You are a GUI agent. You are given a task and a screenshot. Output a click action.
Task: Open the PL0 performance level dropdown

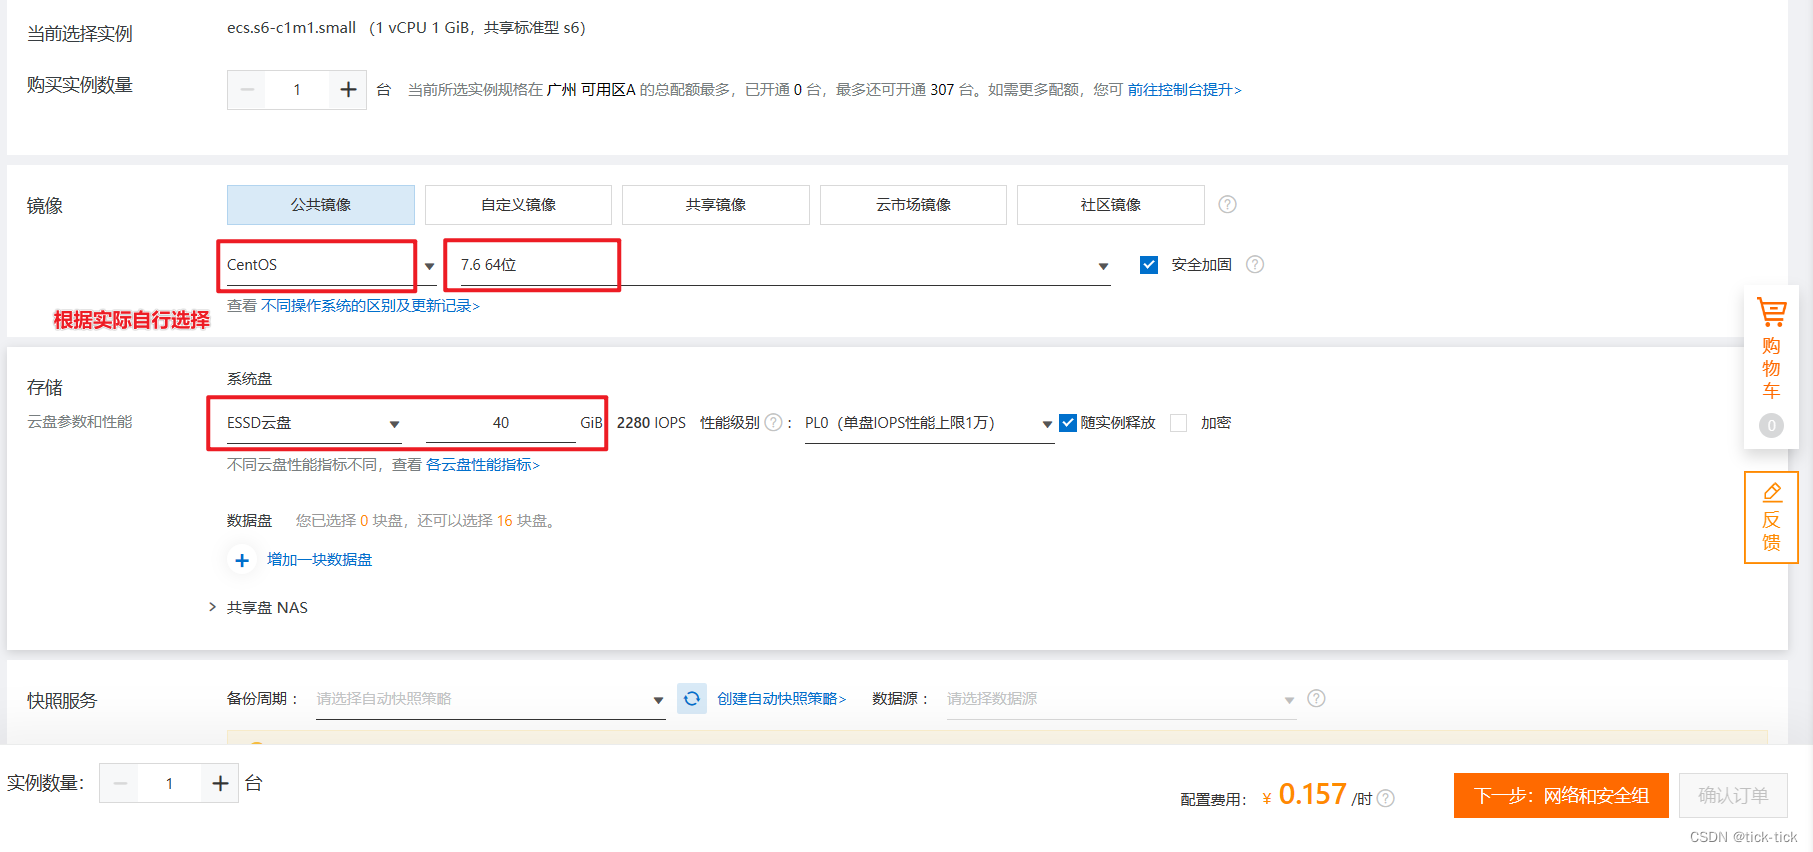(x=929, y=423)
